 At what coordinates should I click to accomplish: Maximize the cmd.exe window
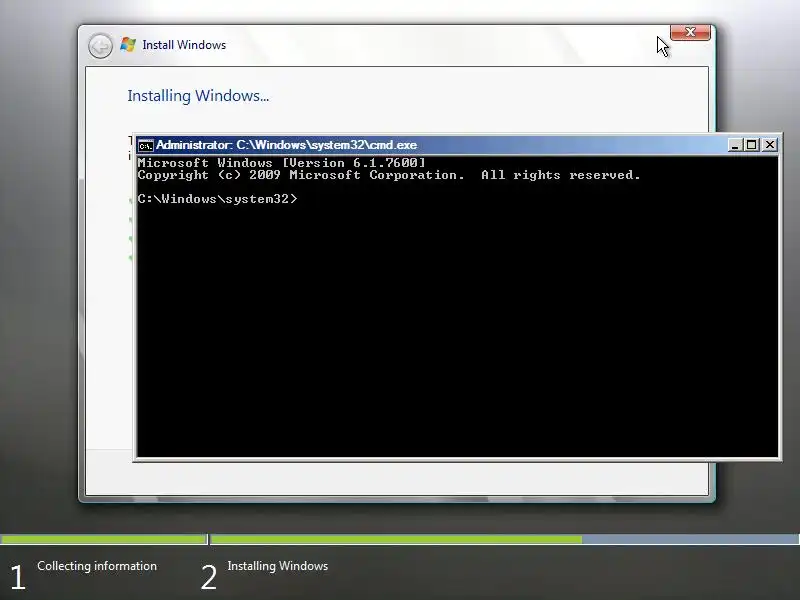pyautogui.click(x=752, y=145)
